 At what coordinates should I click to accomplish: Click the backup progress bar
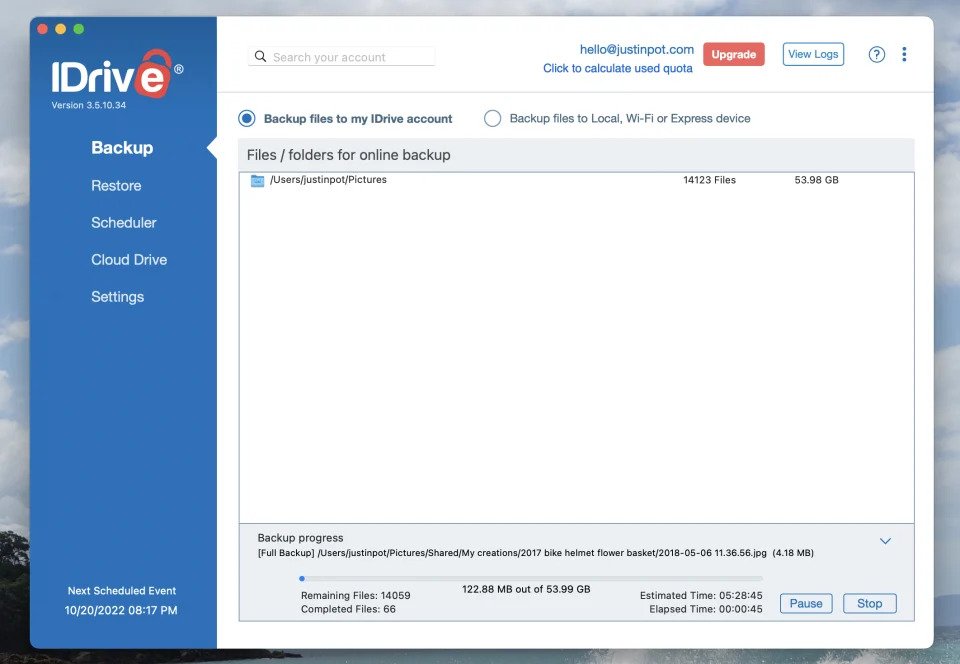click(530, 578)
